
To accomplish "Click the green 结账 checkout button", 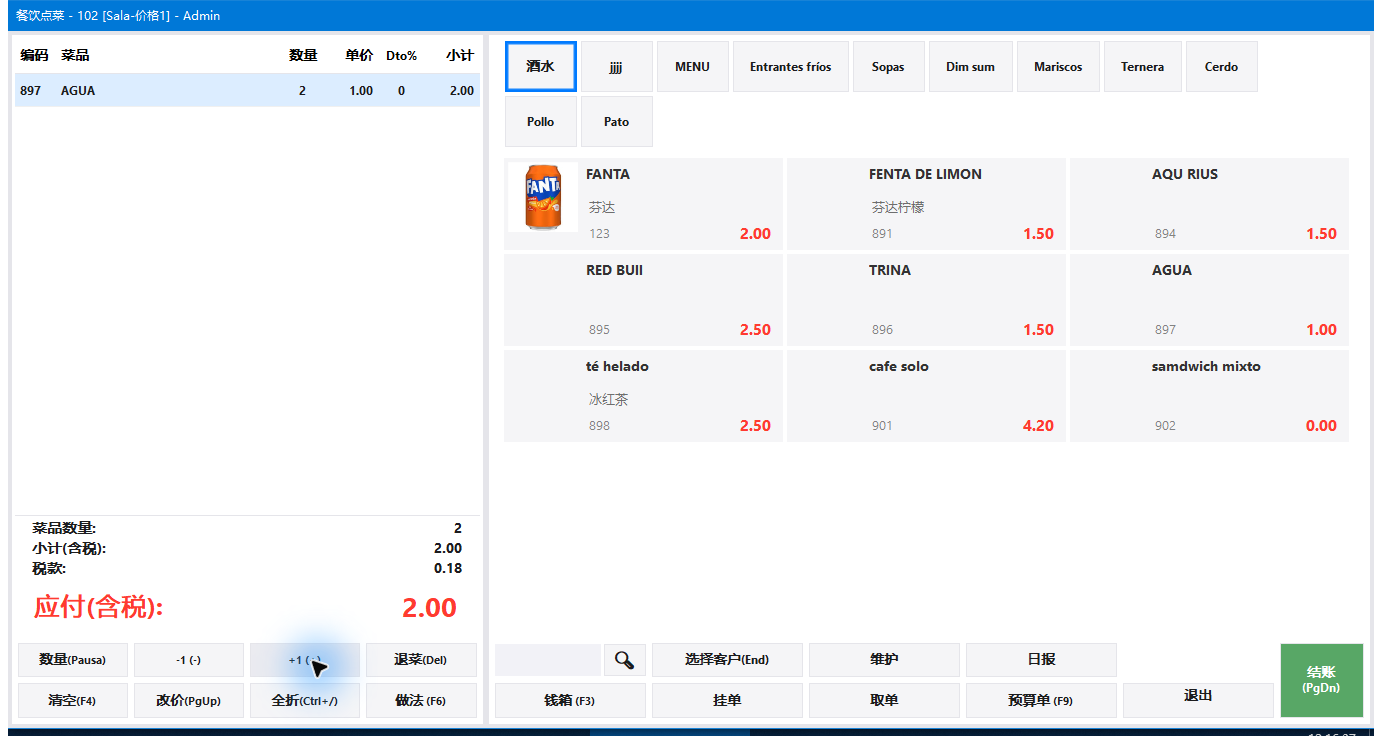I will [1321, 680].
